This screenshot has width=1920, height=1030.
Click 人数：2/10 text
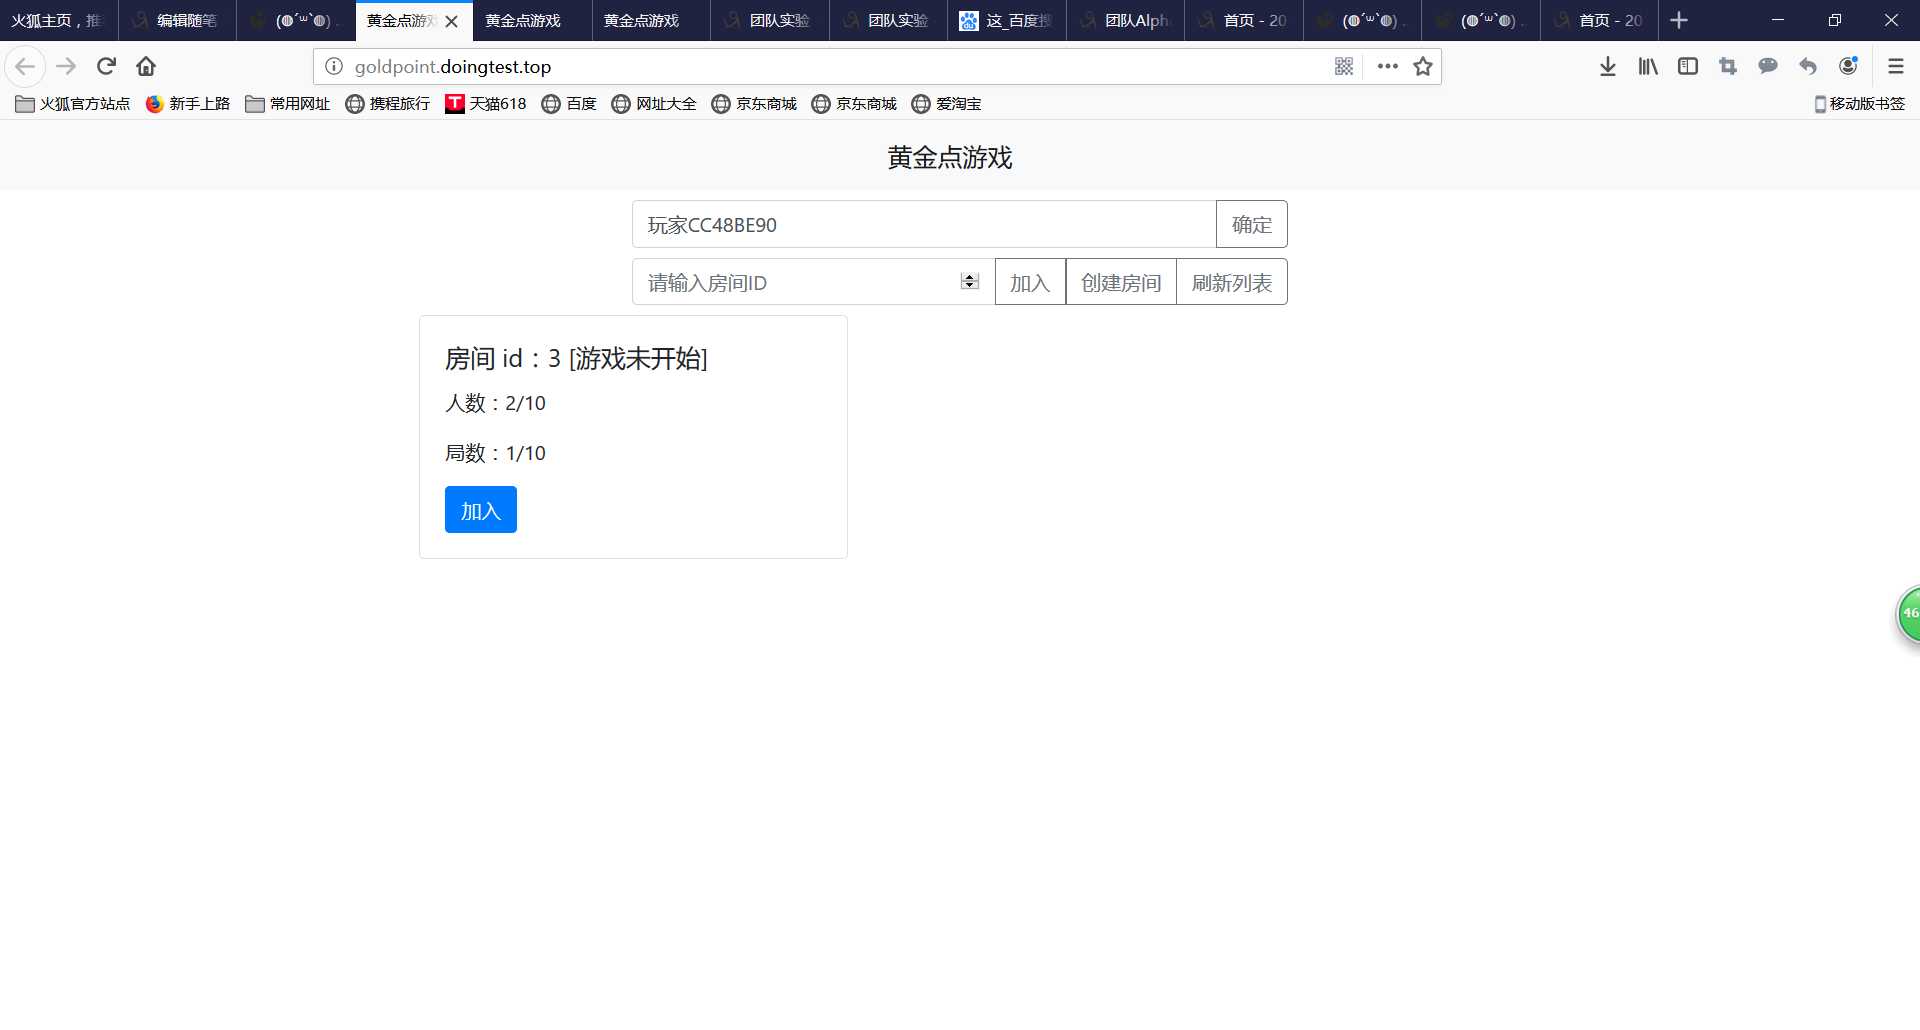pos(495,403)
